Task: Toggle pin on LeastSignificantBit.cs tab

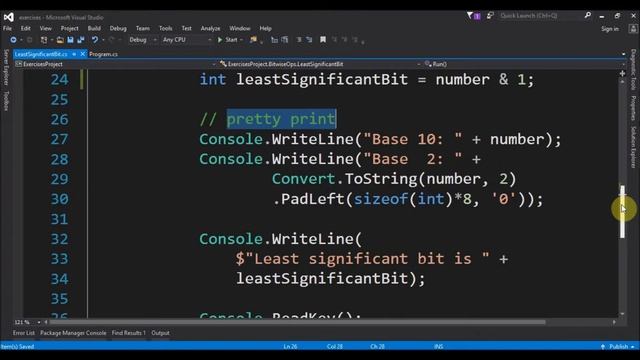Action: pyautogui.click(x=74, y=54)
